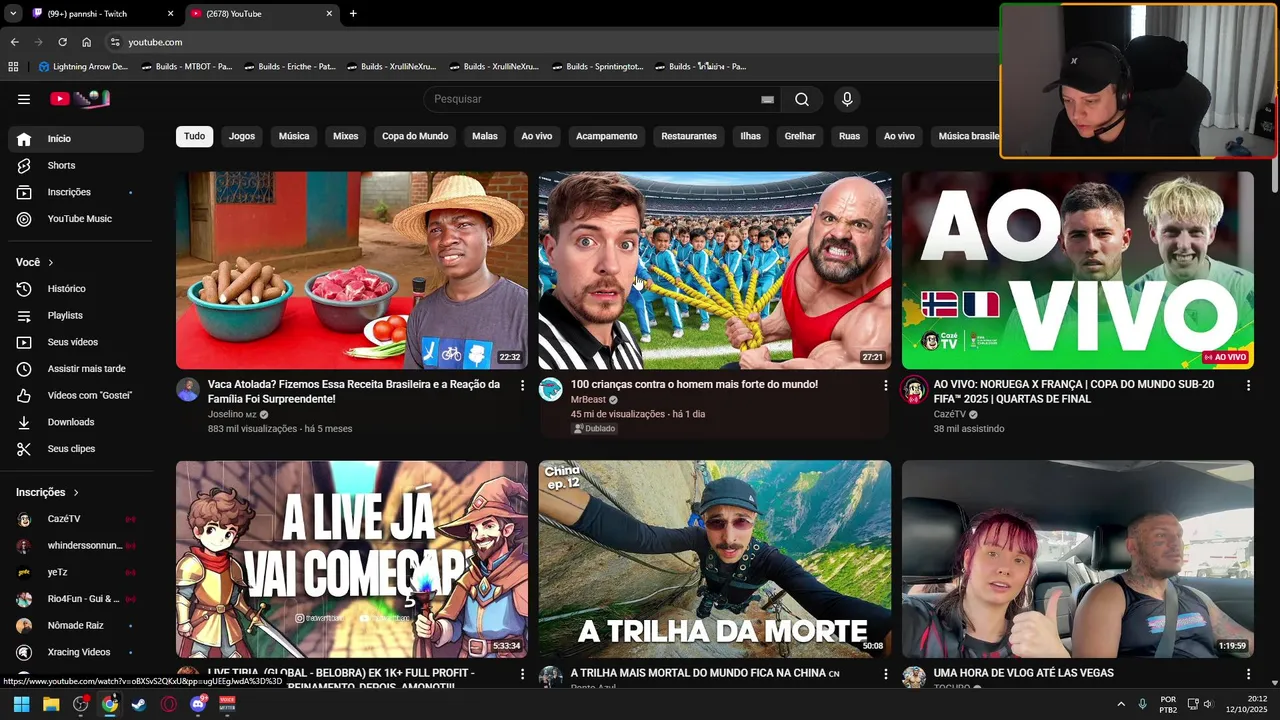Open Builds - MTBOT bookmark
Viewport: 1280px width, 720px height.
click(187, 67)
